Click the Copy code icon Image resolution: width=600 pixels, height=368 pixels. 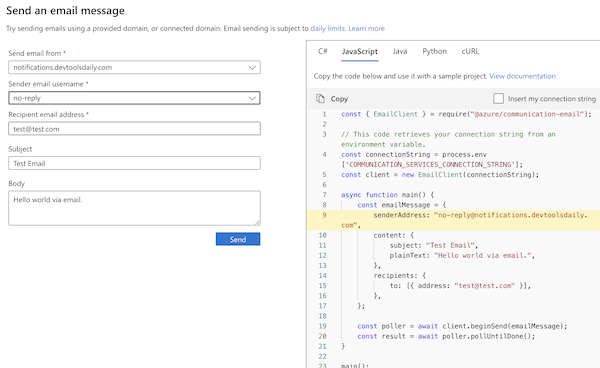(320, 99)
